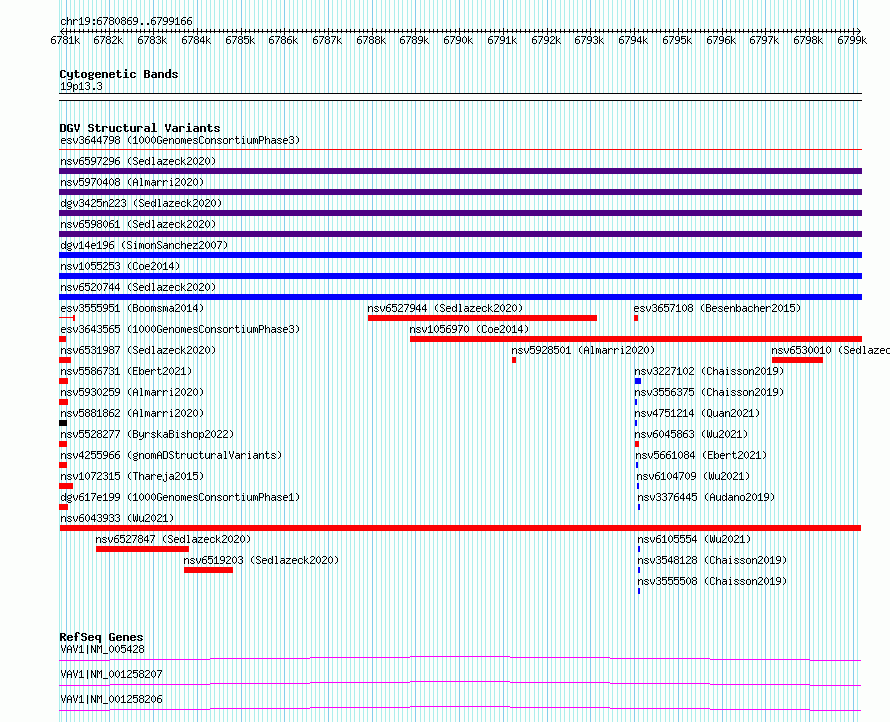Open nsv6519203 (Sedlazeck2020) variant
This screenshot has width=890, height=722.
[261, 560]
